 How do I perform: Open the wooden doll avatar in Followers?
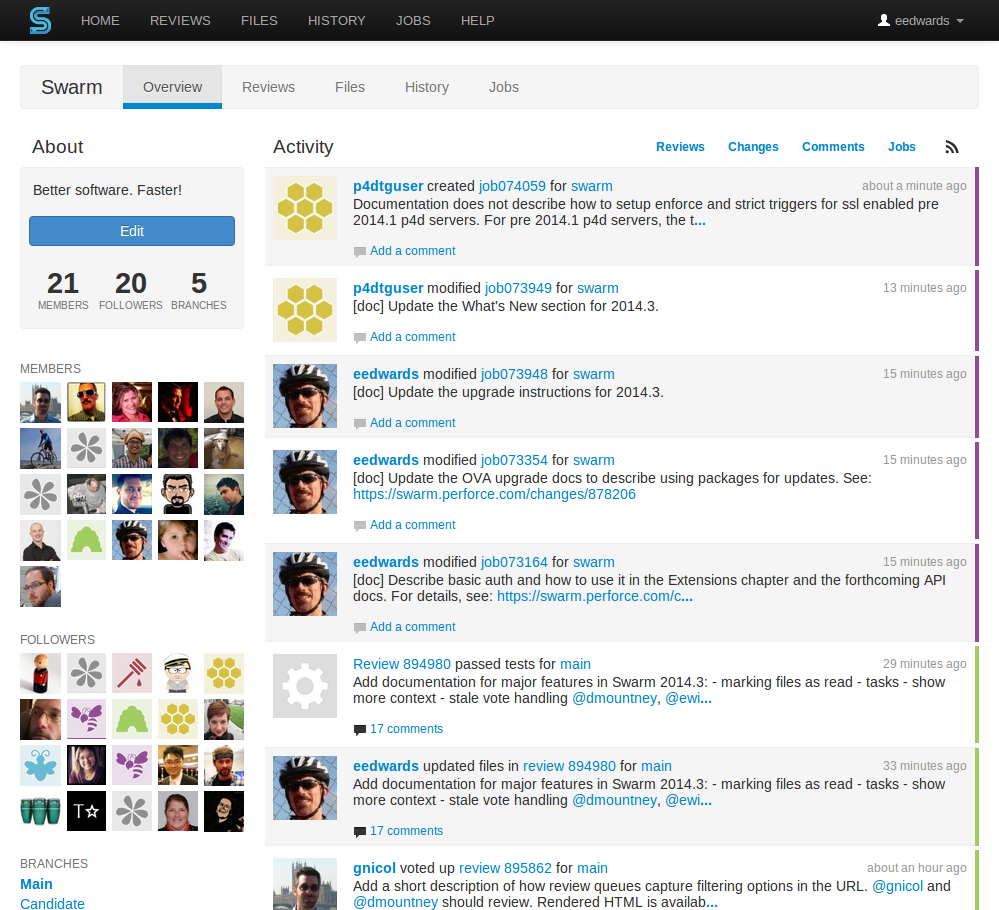click(40, 673)
